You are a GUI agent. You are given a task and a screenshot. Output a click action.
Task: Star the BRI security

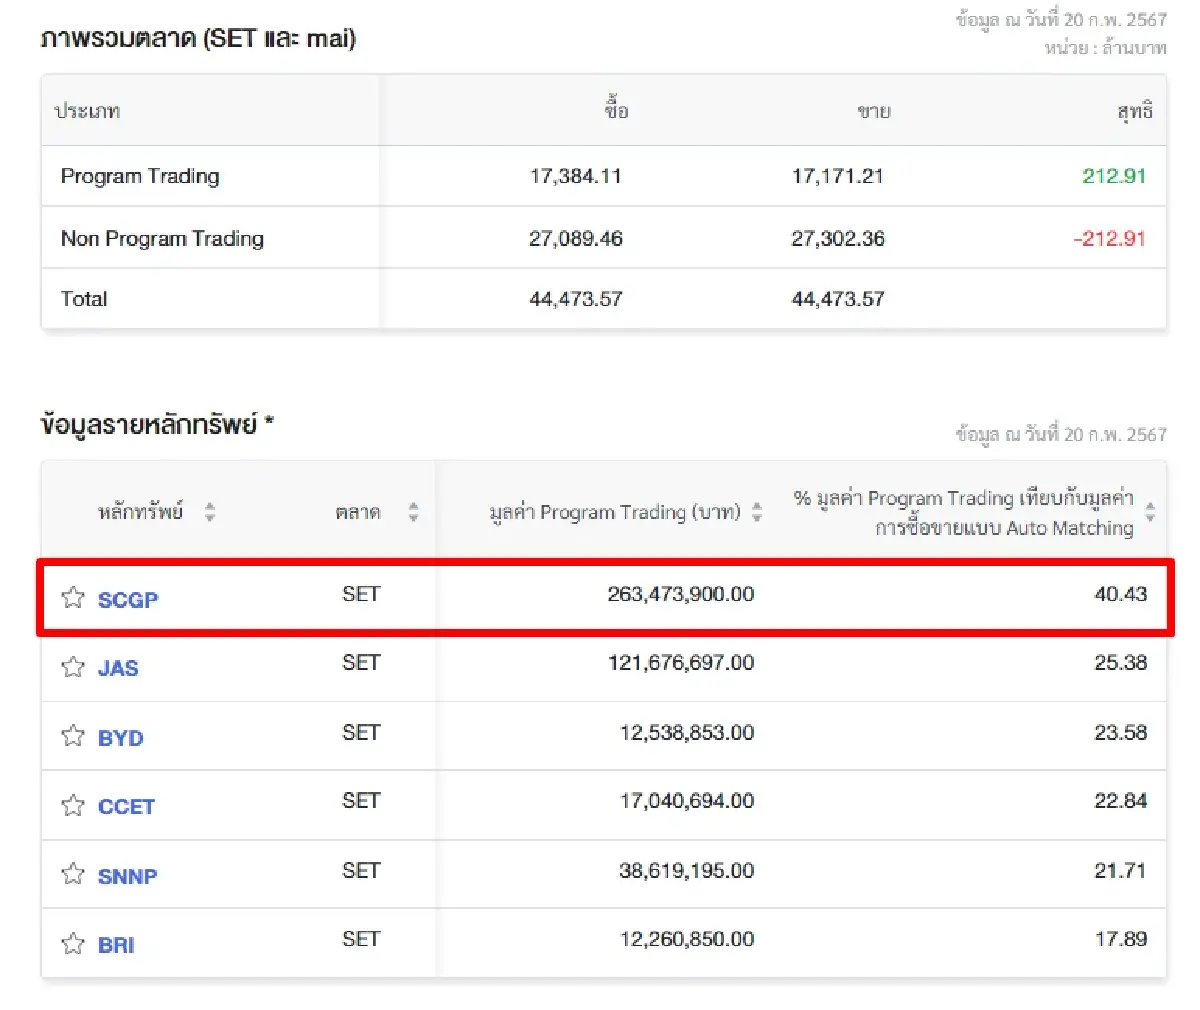[x=72, y=942]
